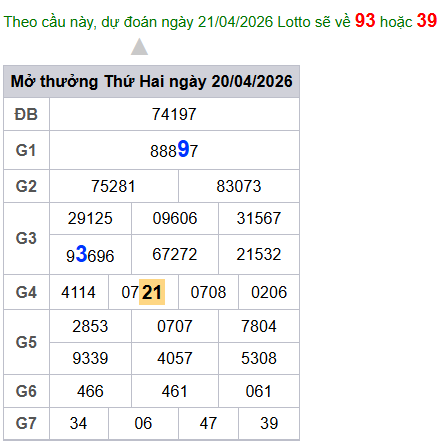
Task: Click the G3 row label
Action: [26, 238]
